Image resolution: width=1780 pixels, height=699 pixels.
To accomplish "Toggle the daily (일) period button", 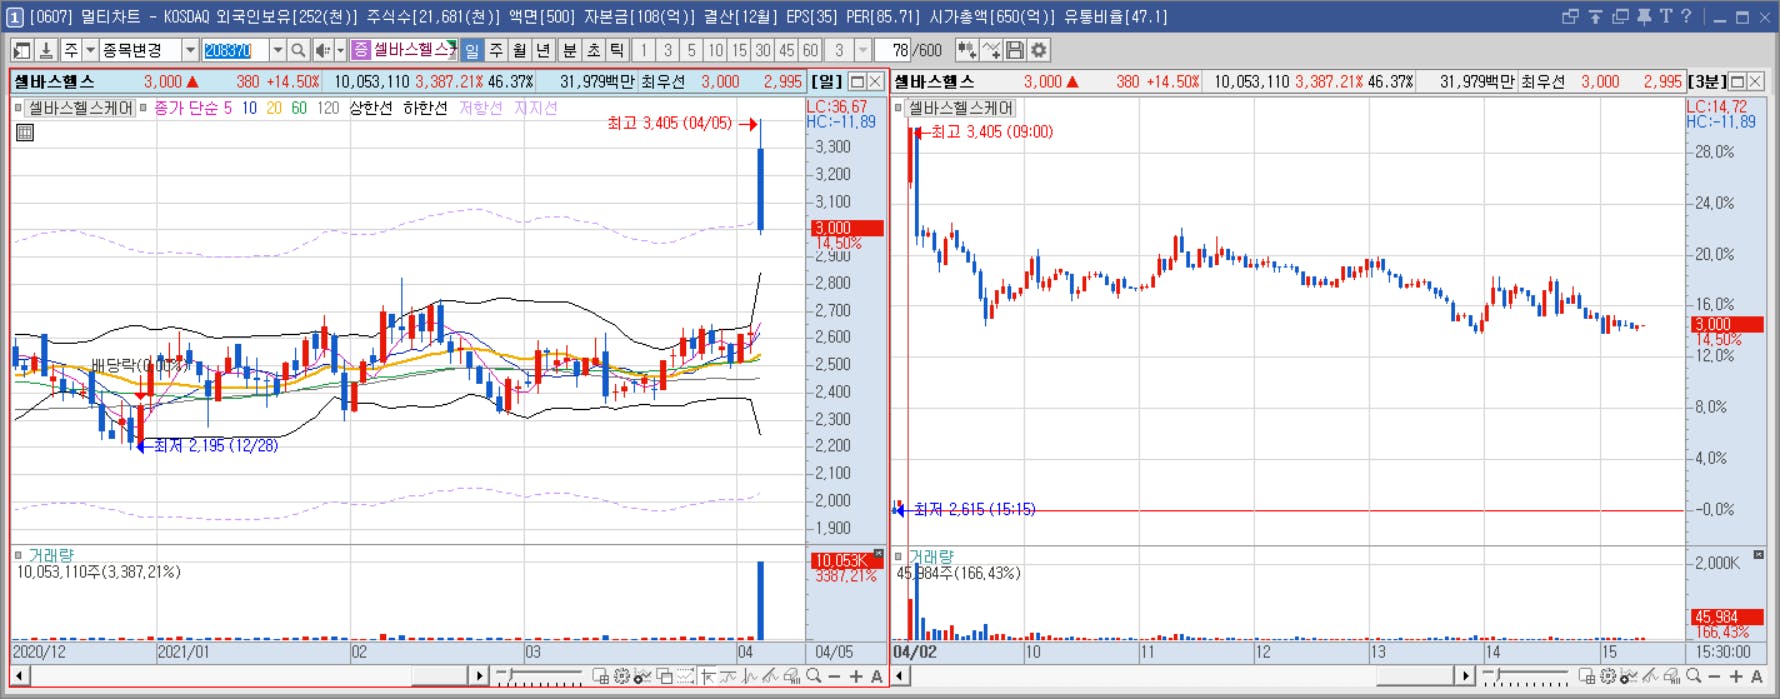I will [x=472, y=50].
